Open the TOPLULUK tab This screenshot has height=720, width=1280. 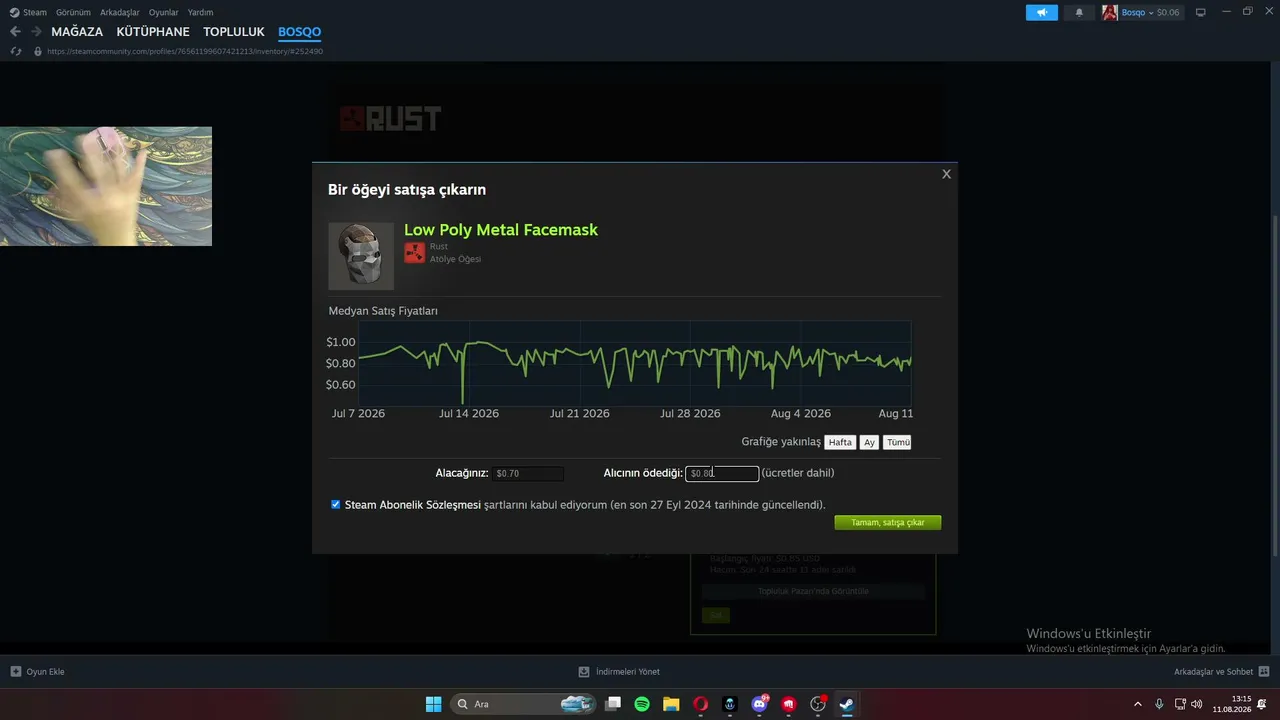pos(234,32)
